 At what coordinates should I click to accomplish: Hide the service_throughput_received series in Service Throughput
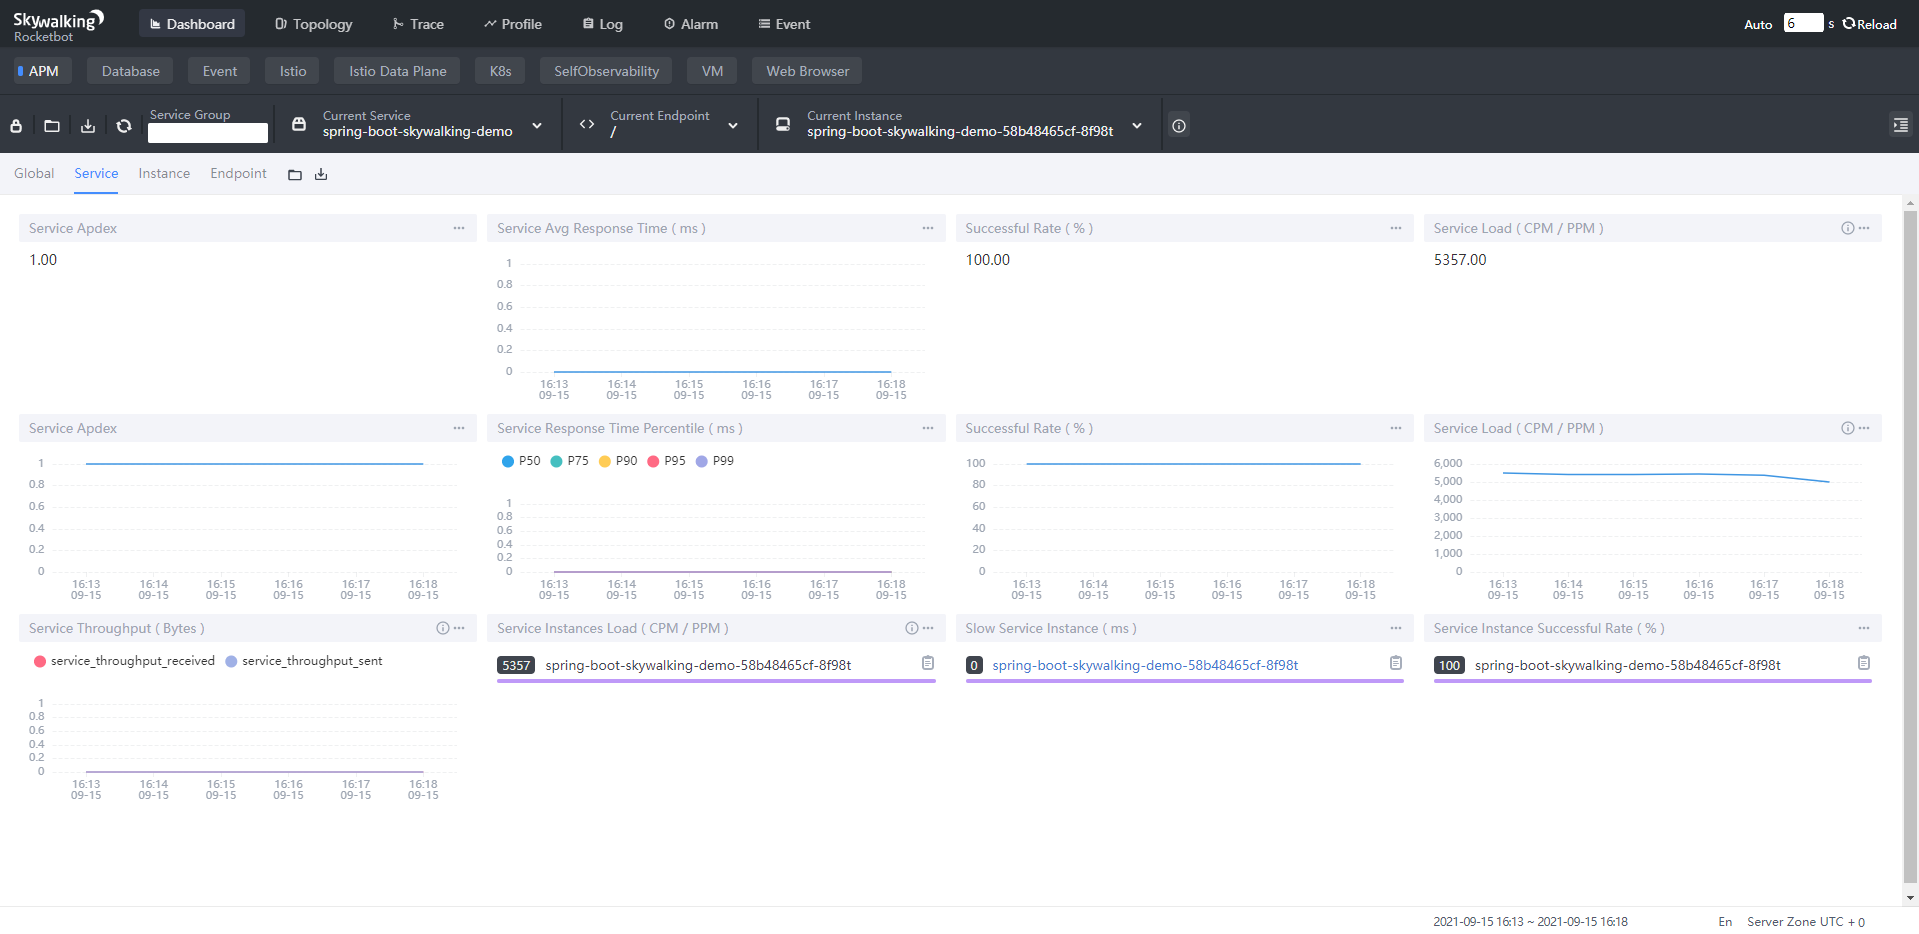click(124, 661)
